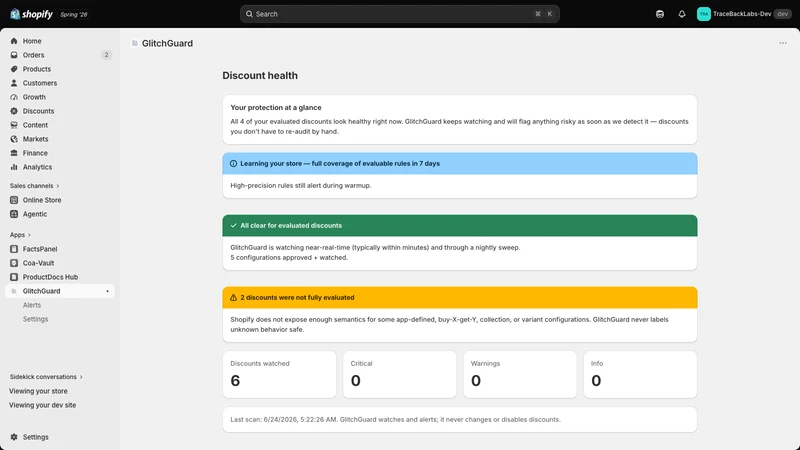Open the three-dot app menu
The image size is (800, 450).
[x=783, y=43]
